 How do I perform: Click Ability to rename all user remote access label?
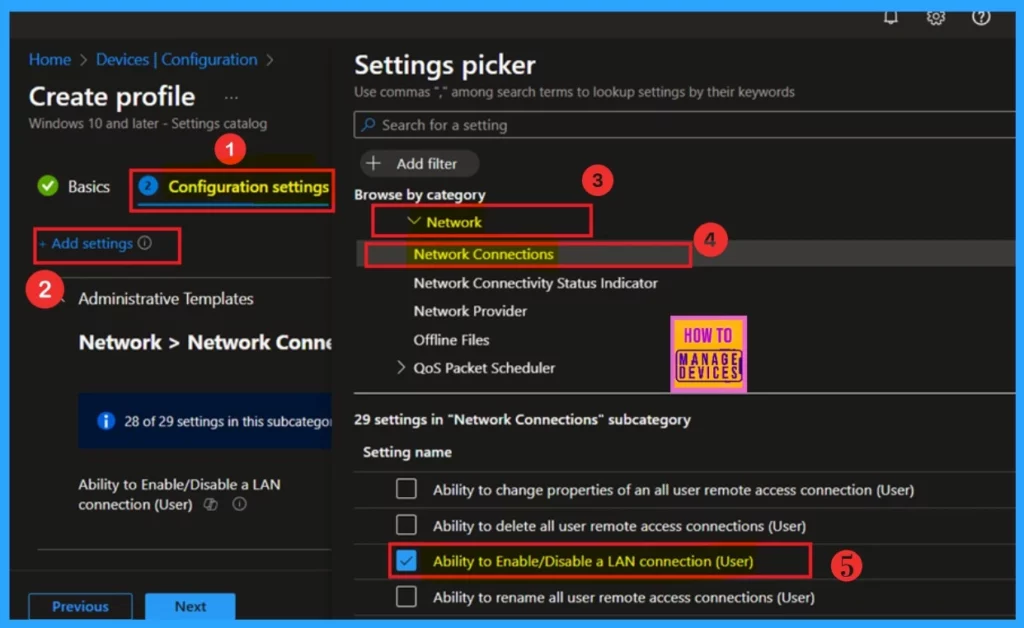tap(624, 597)
